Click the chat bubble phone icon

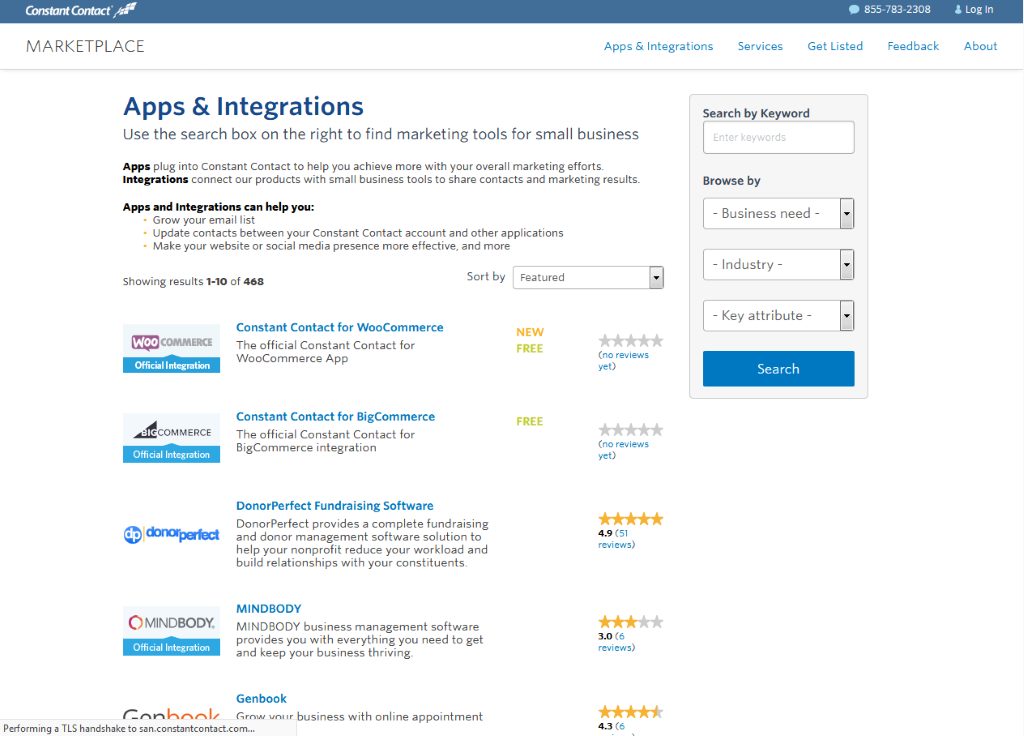(x=854, y=10)
